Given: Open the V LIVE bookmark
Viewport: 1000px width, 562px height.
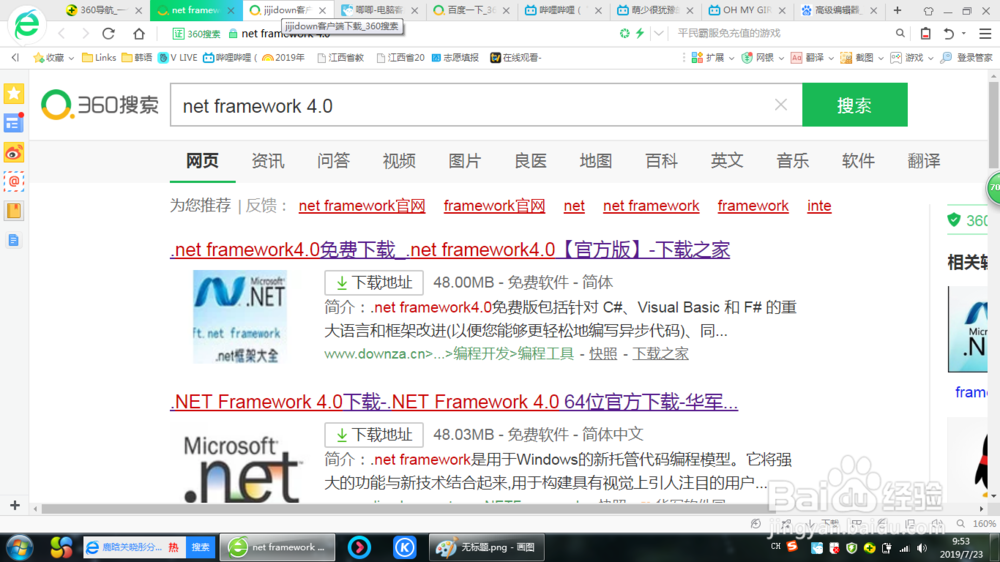Looking at the screenshot, I should tap(178, 57).
